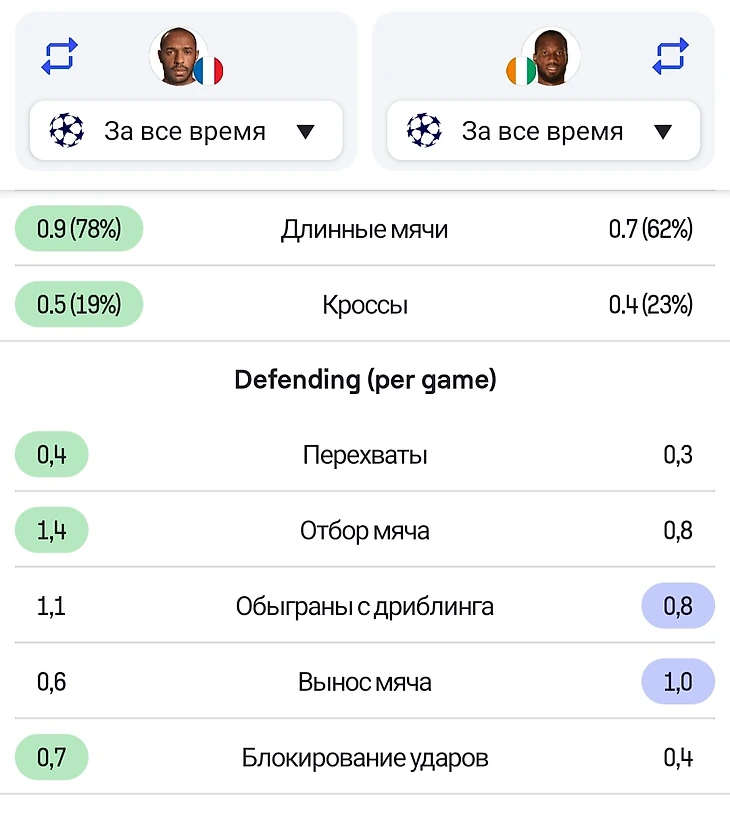The height and width of the screenshot is (814, 730).
Task: Click the 'Обыграны с дриблинга' row label
Action: click(364, 606)
